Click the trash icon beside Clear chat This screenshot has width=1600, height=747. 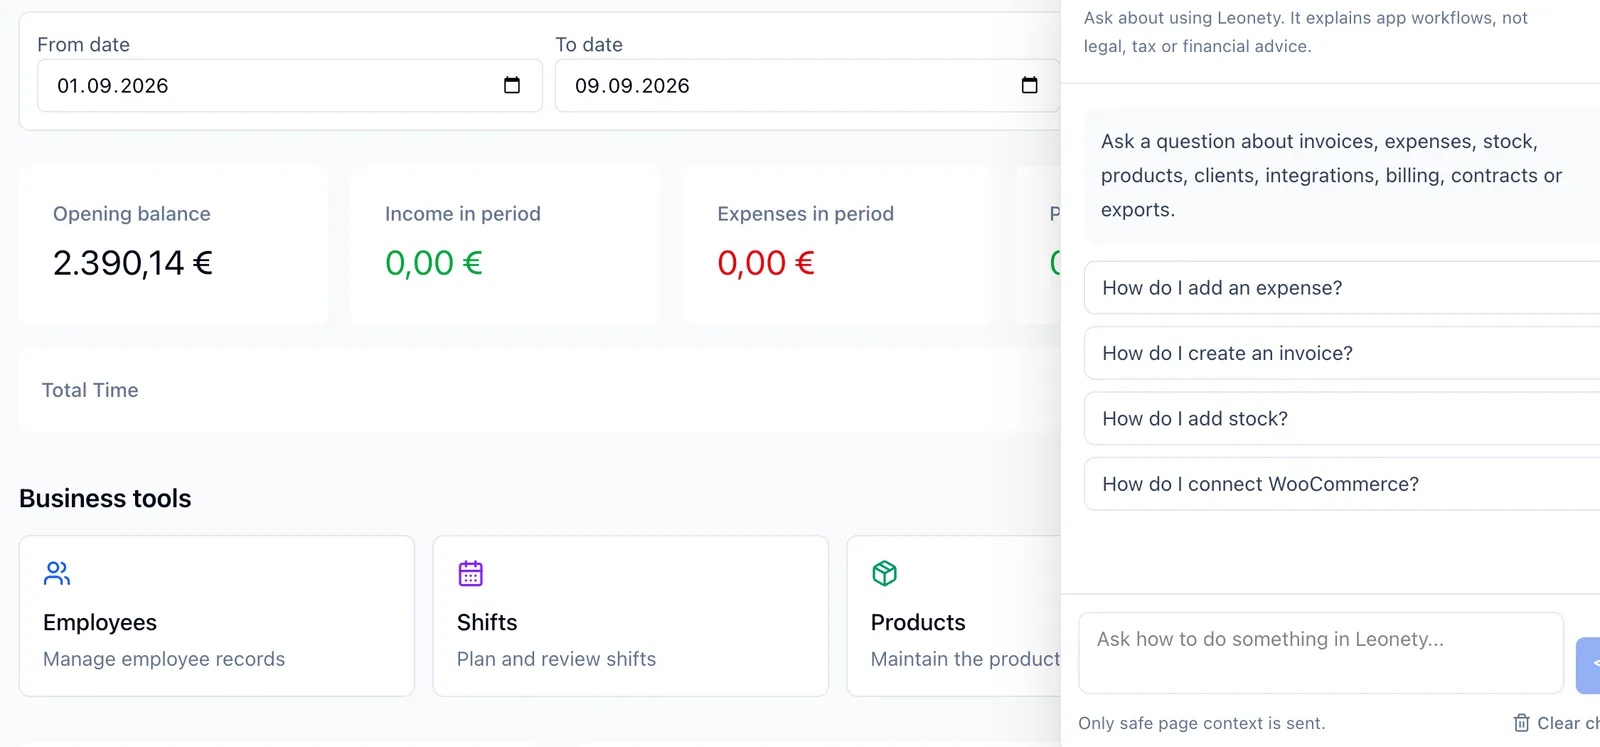pyautogui.click(x=1521, y=722)
